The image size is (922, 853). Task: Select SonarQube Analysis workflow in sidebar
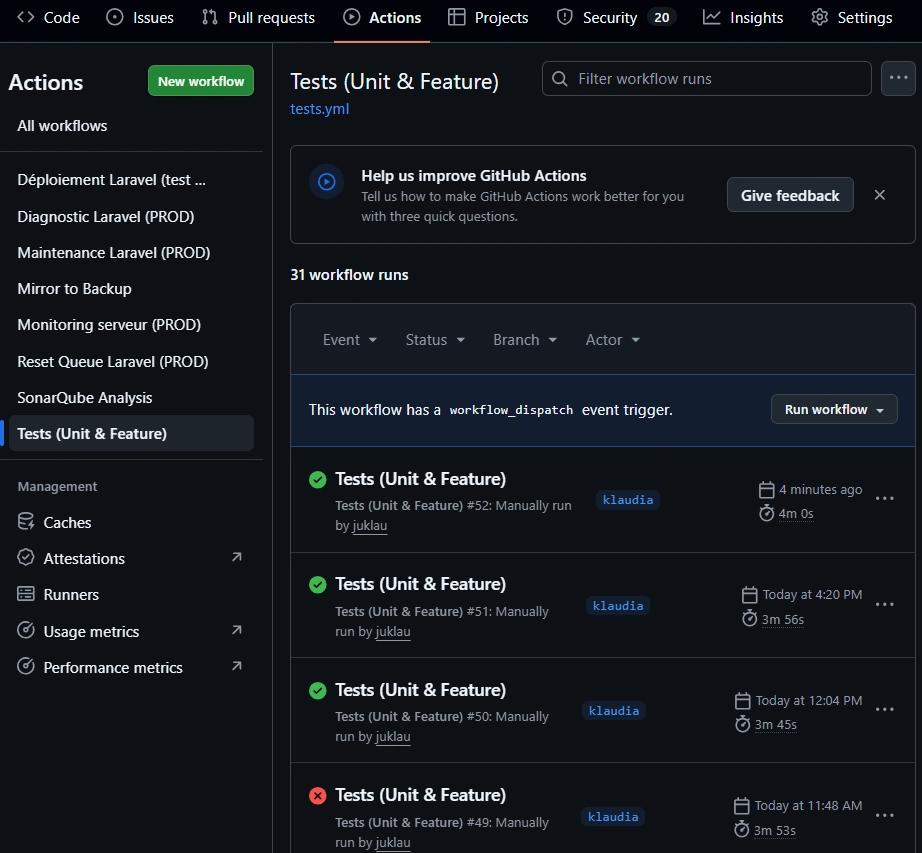[x=85, y=397]
